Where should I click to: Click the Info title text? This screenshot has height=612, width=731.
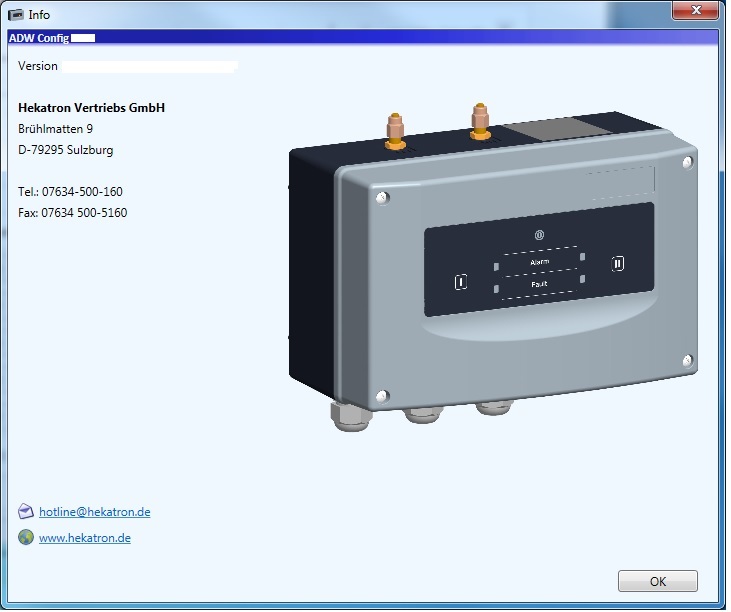(39, 15)
